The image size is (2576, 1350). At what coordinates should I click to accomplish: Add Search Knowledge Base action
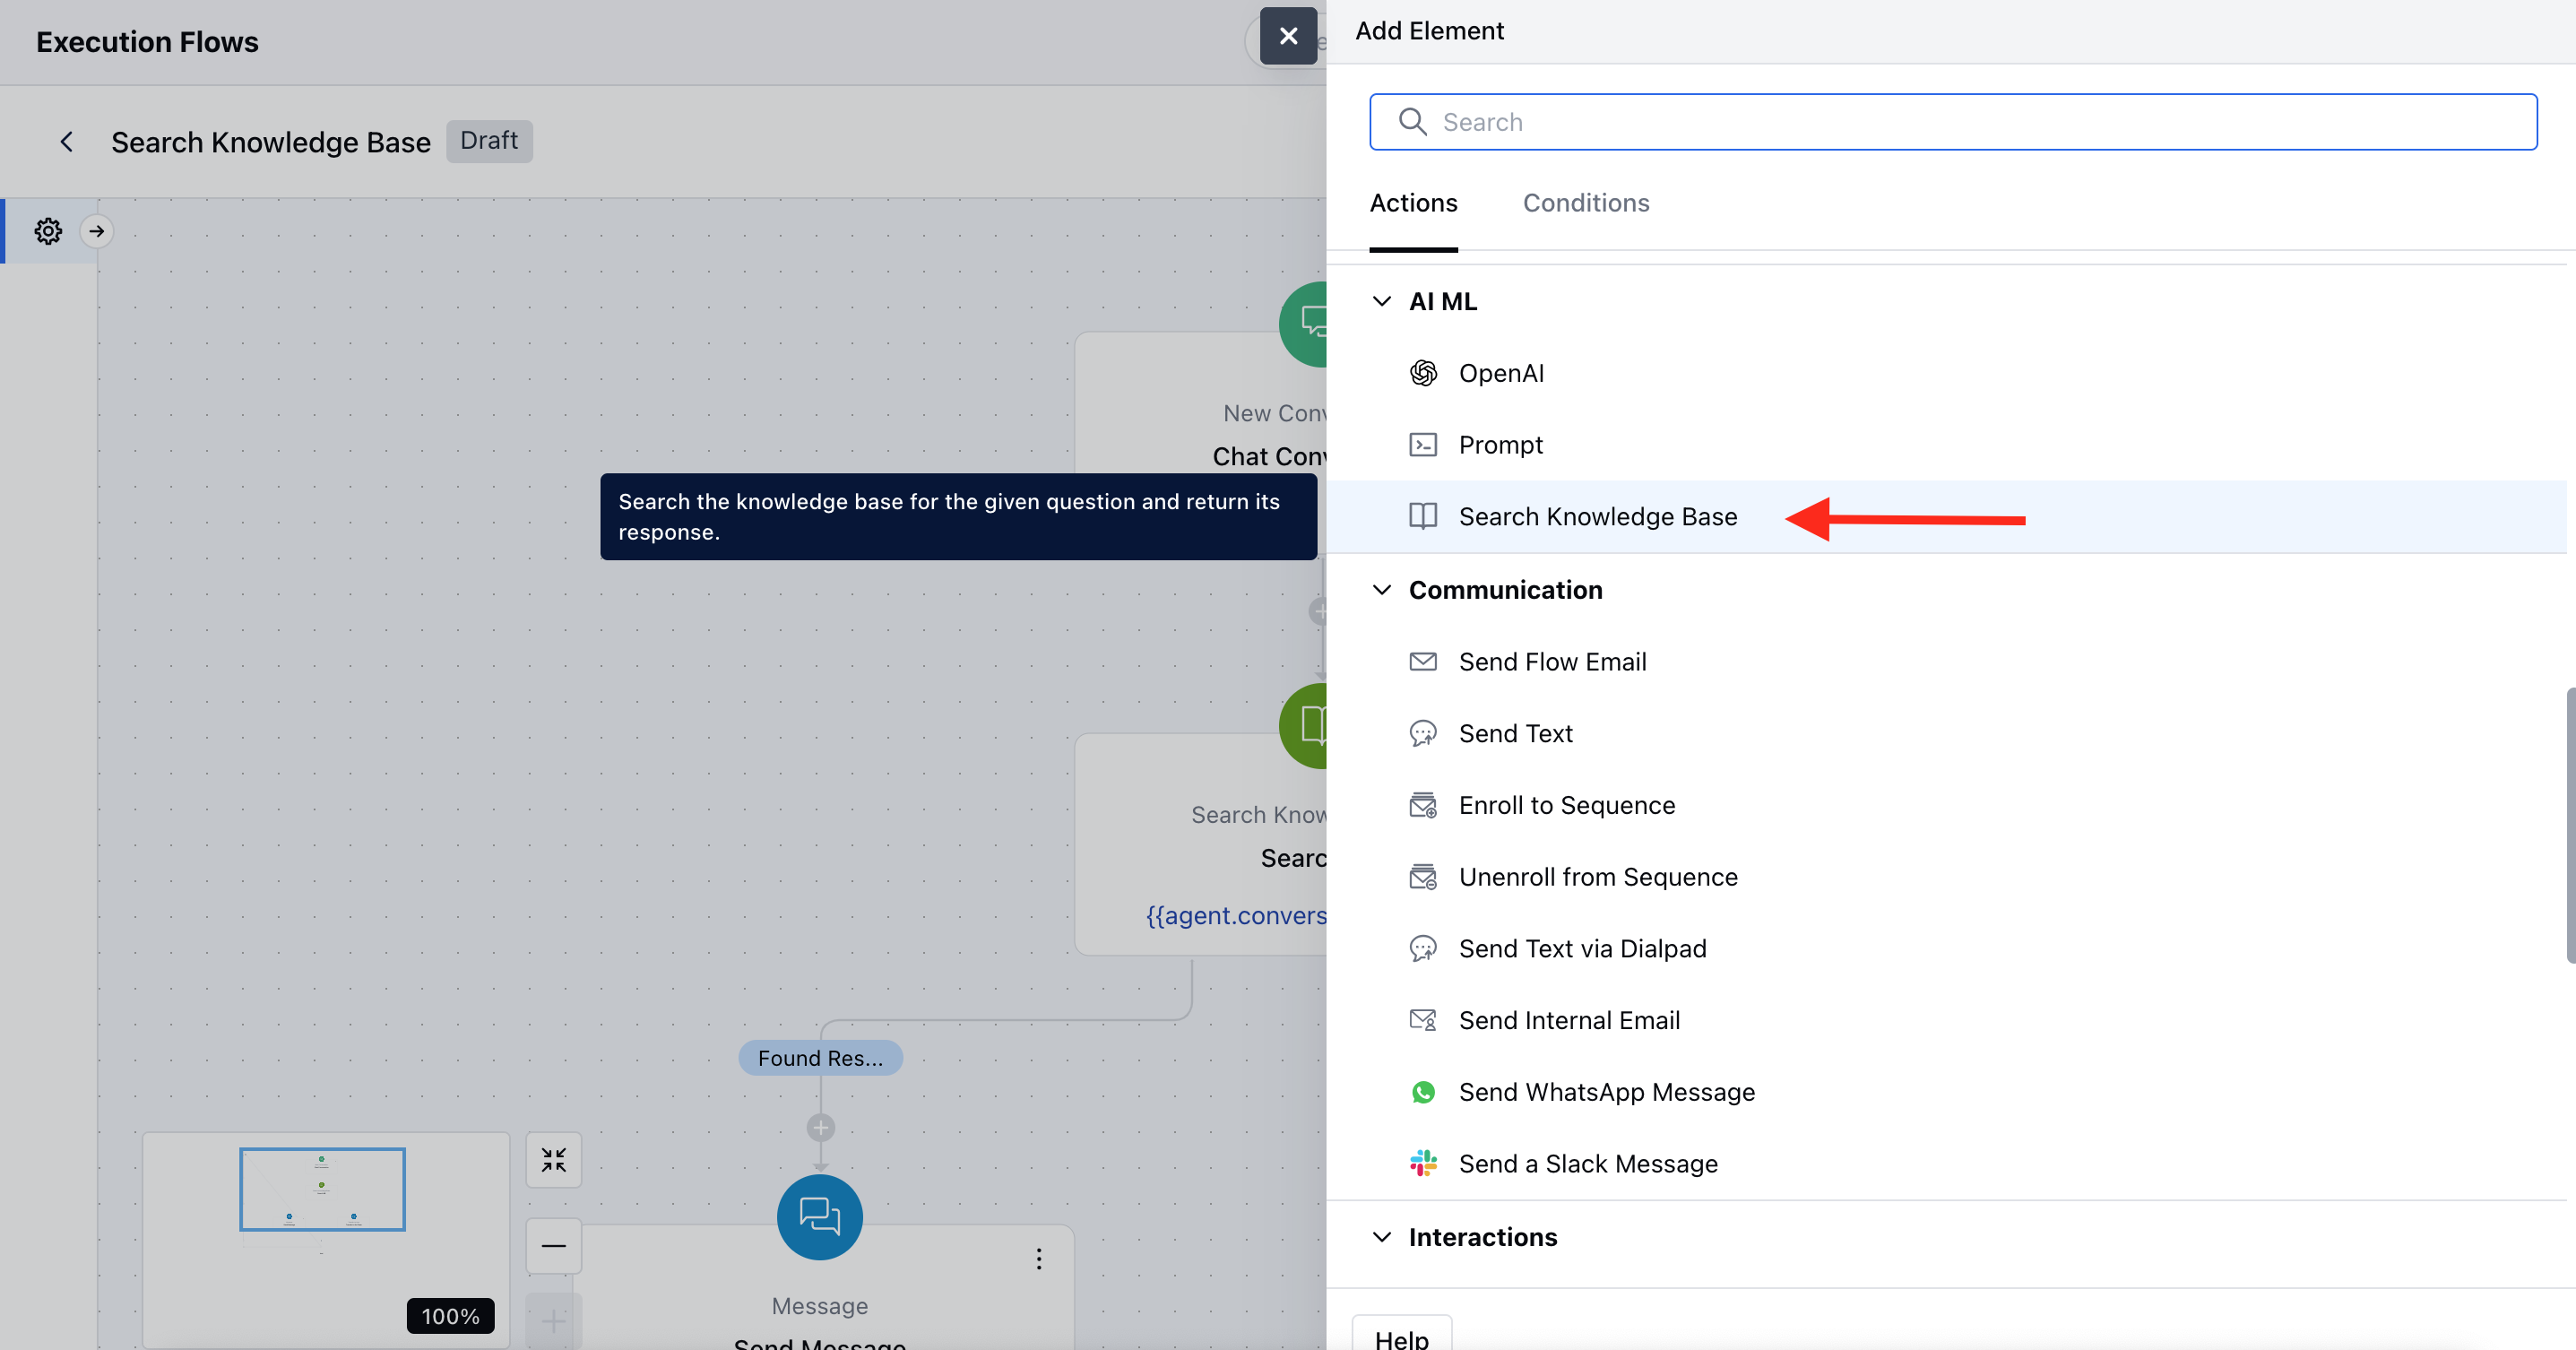coord(1597,517)
